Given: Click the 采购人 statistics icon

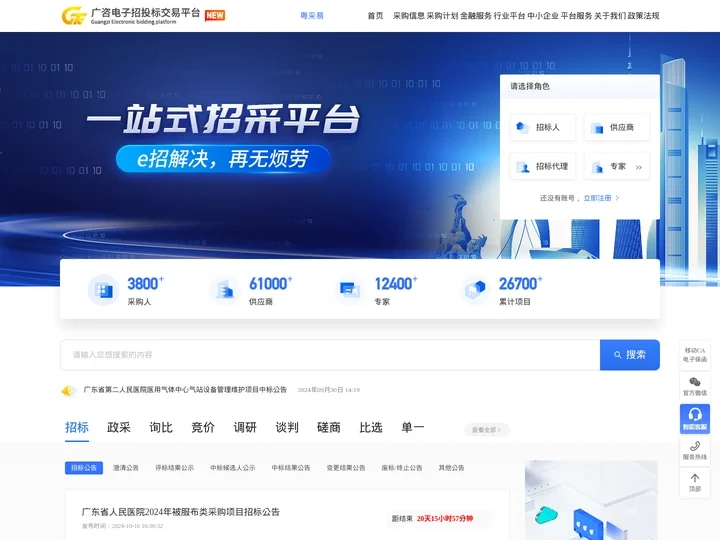Looking at the screenshot, I should (x=103, y=290).
